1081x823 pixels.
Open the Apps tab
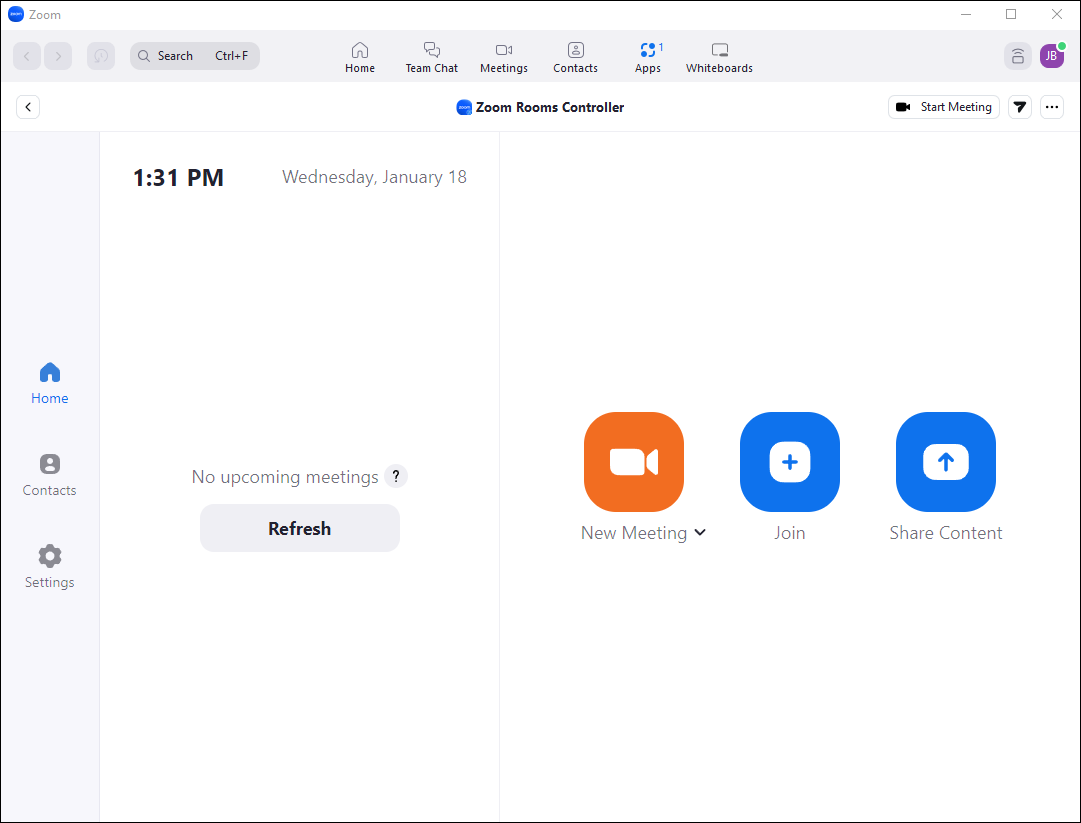coord(648,57)
